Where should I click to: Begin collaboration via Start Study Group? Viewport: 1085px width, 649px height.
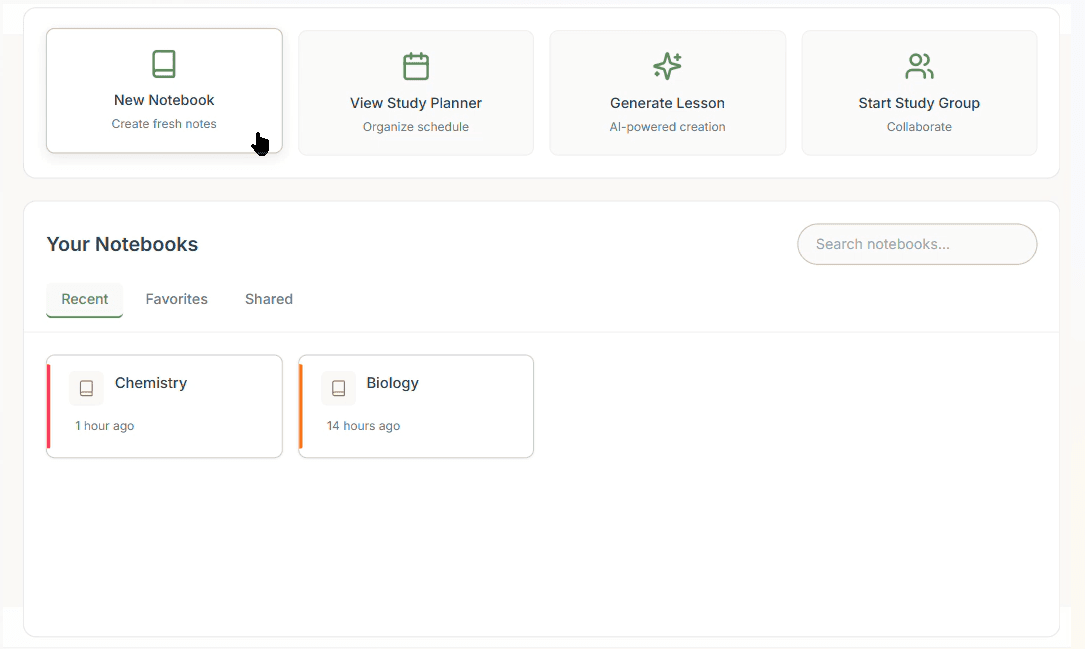pyautogui.click(x=919, y=92)
